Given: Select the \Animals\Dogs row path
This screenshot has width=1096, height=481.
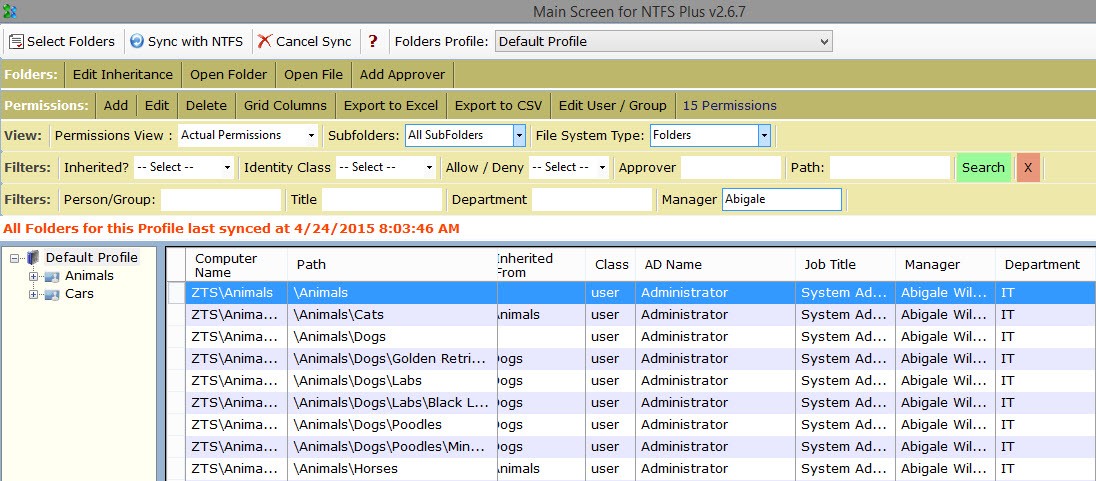Looking at the screenshot, I should [x=340, y=337].
